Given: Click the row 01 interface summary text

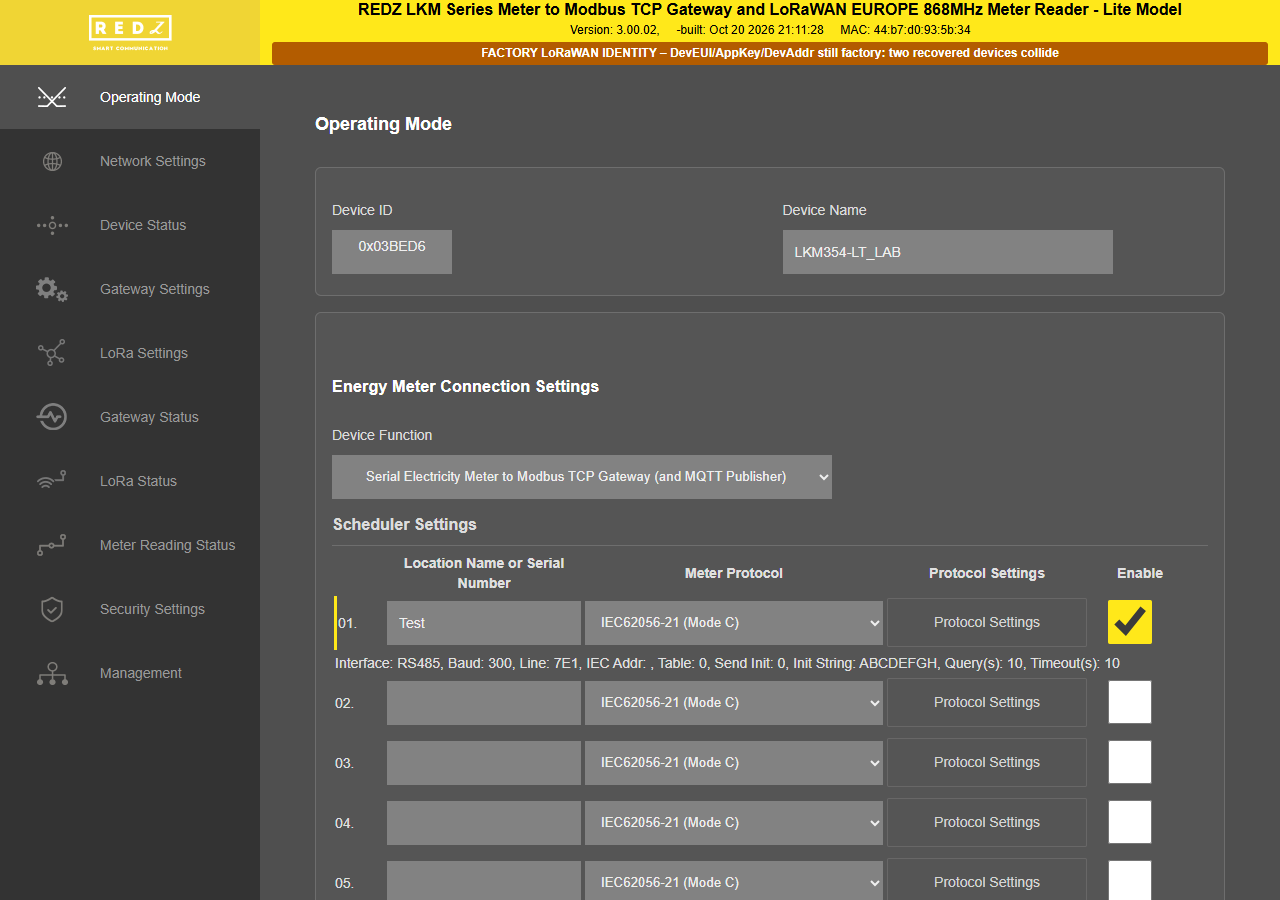Looking at the screenshot, I should click(x=727, y=663).
